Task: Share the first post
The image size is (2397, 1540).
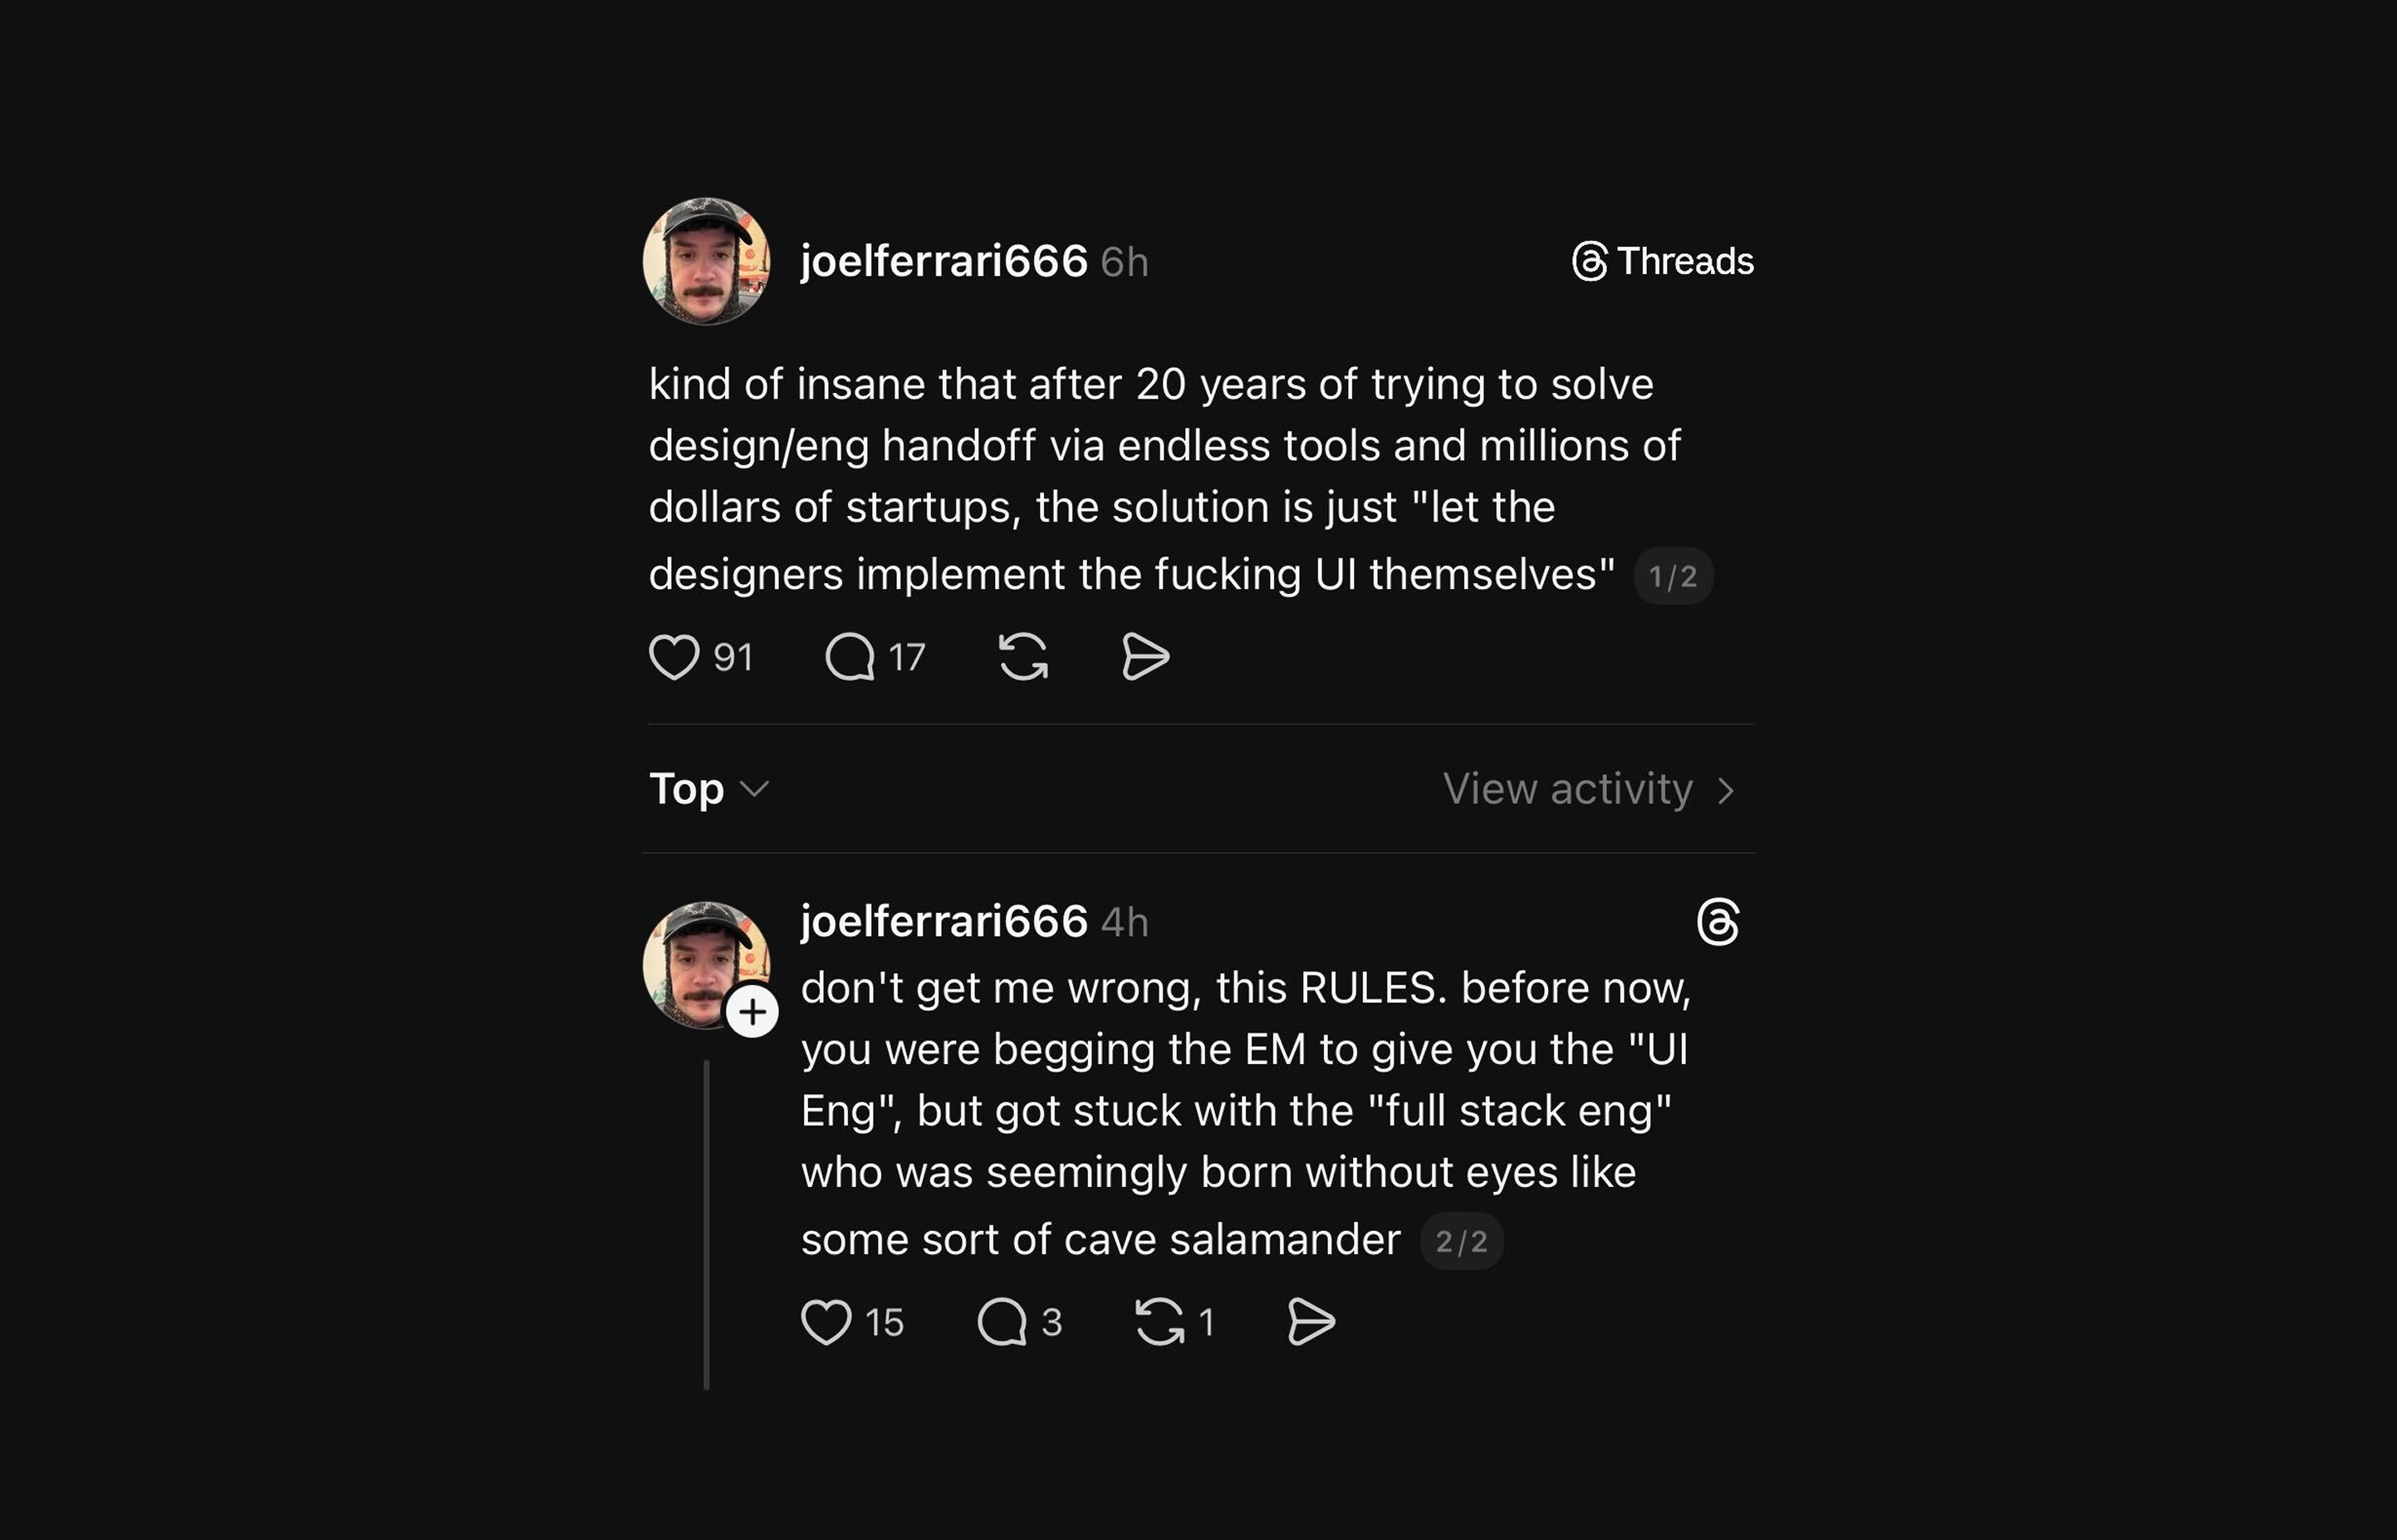Action: [x=1146, y=657]
